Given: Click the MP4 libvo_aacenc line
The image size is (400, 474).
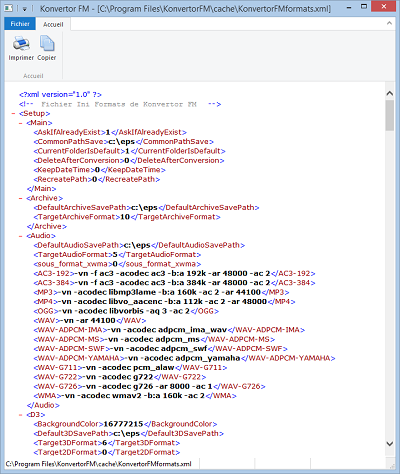Looking at the screenshot, I should [x=164, y=302].
